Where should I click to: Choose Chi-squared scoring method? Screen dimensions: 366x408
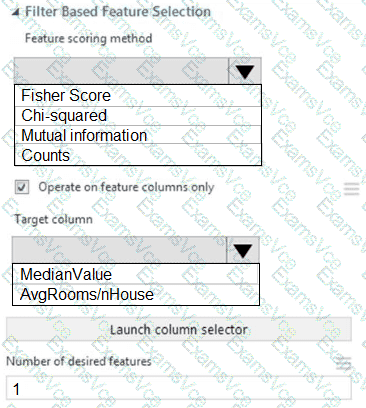click(x=138, y=116)
